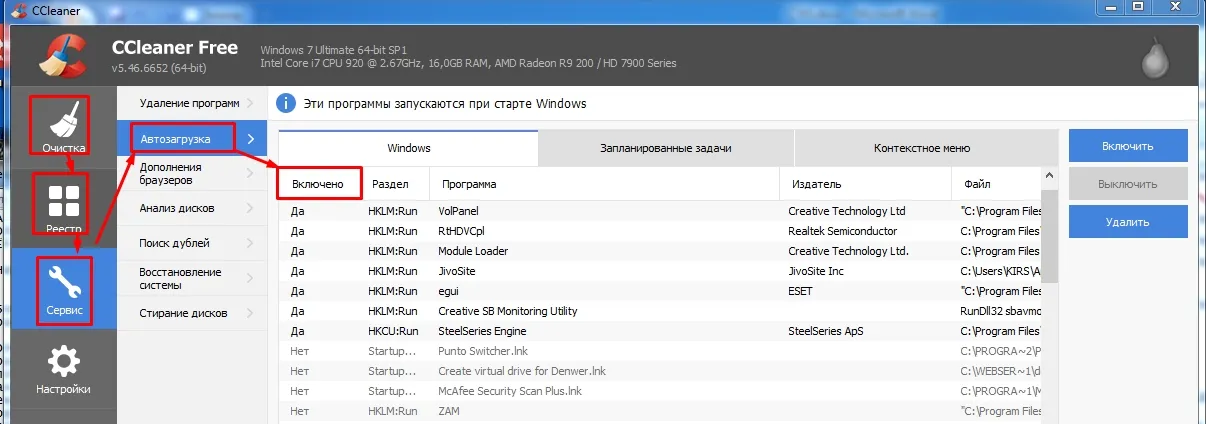Select the Punto Switcher.lnk row
The image size is (1206, 424).
[661, 351]
